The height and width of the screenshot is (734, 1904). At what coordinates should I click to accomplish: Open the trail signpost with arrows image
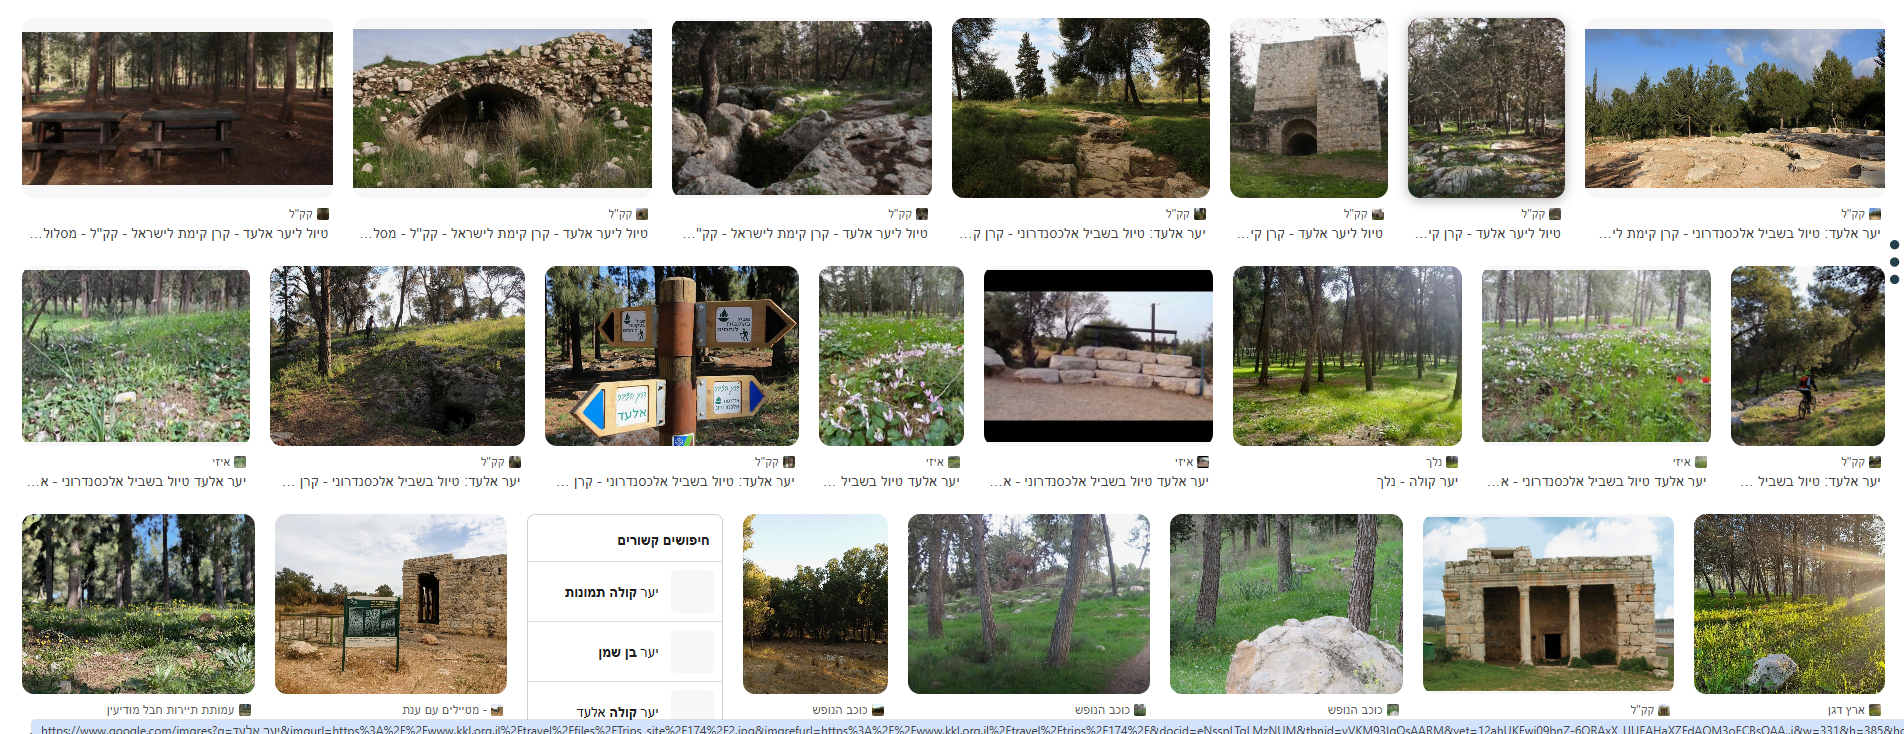point(672,356)
